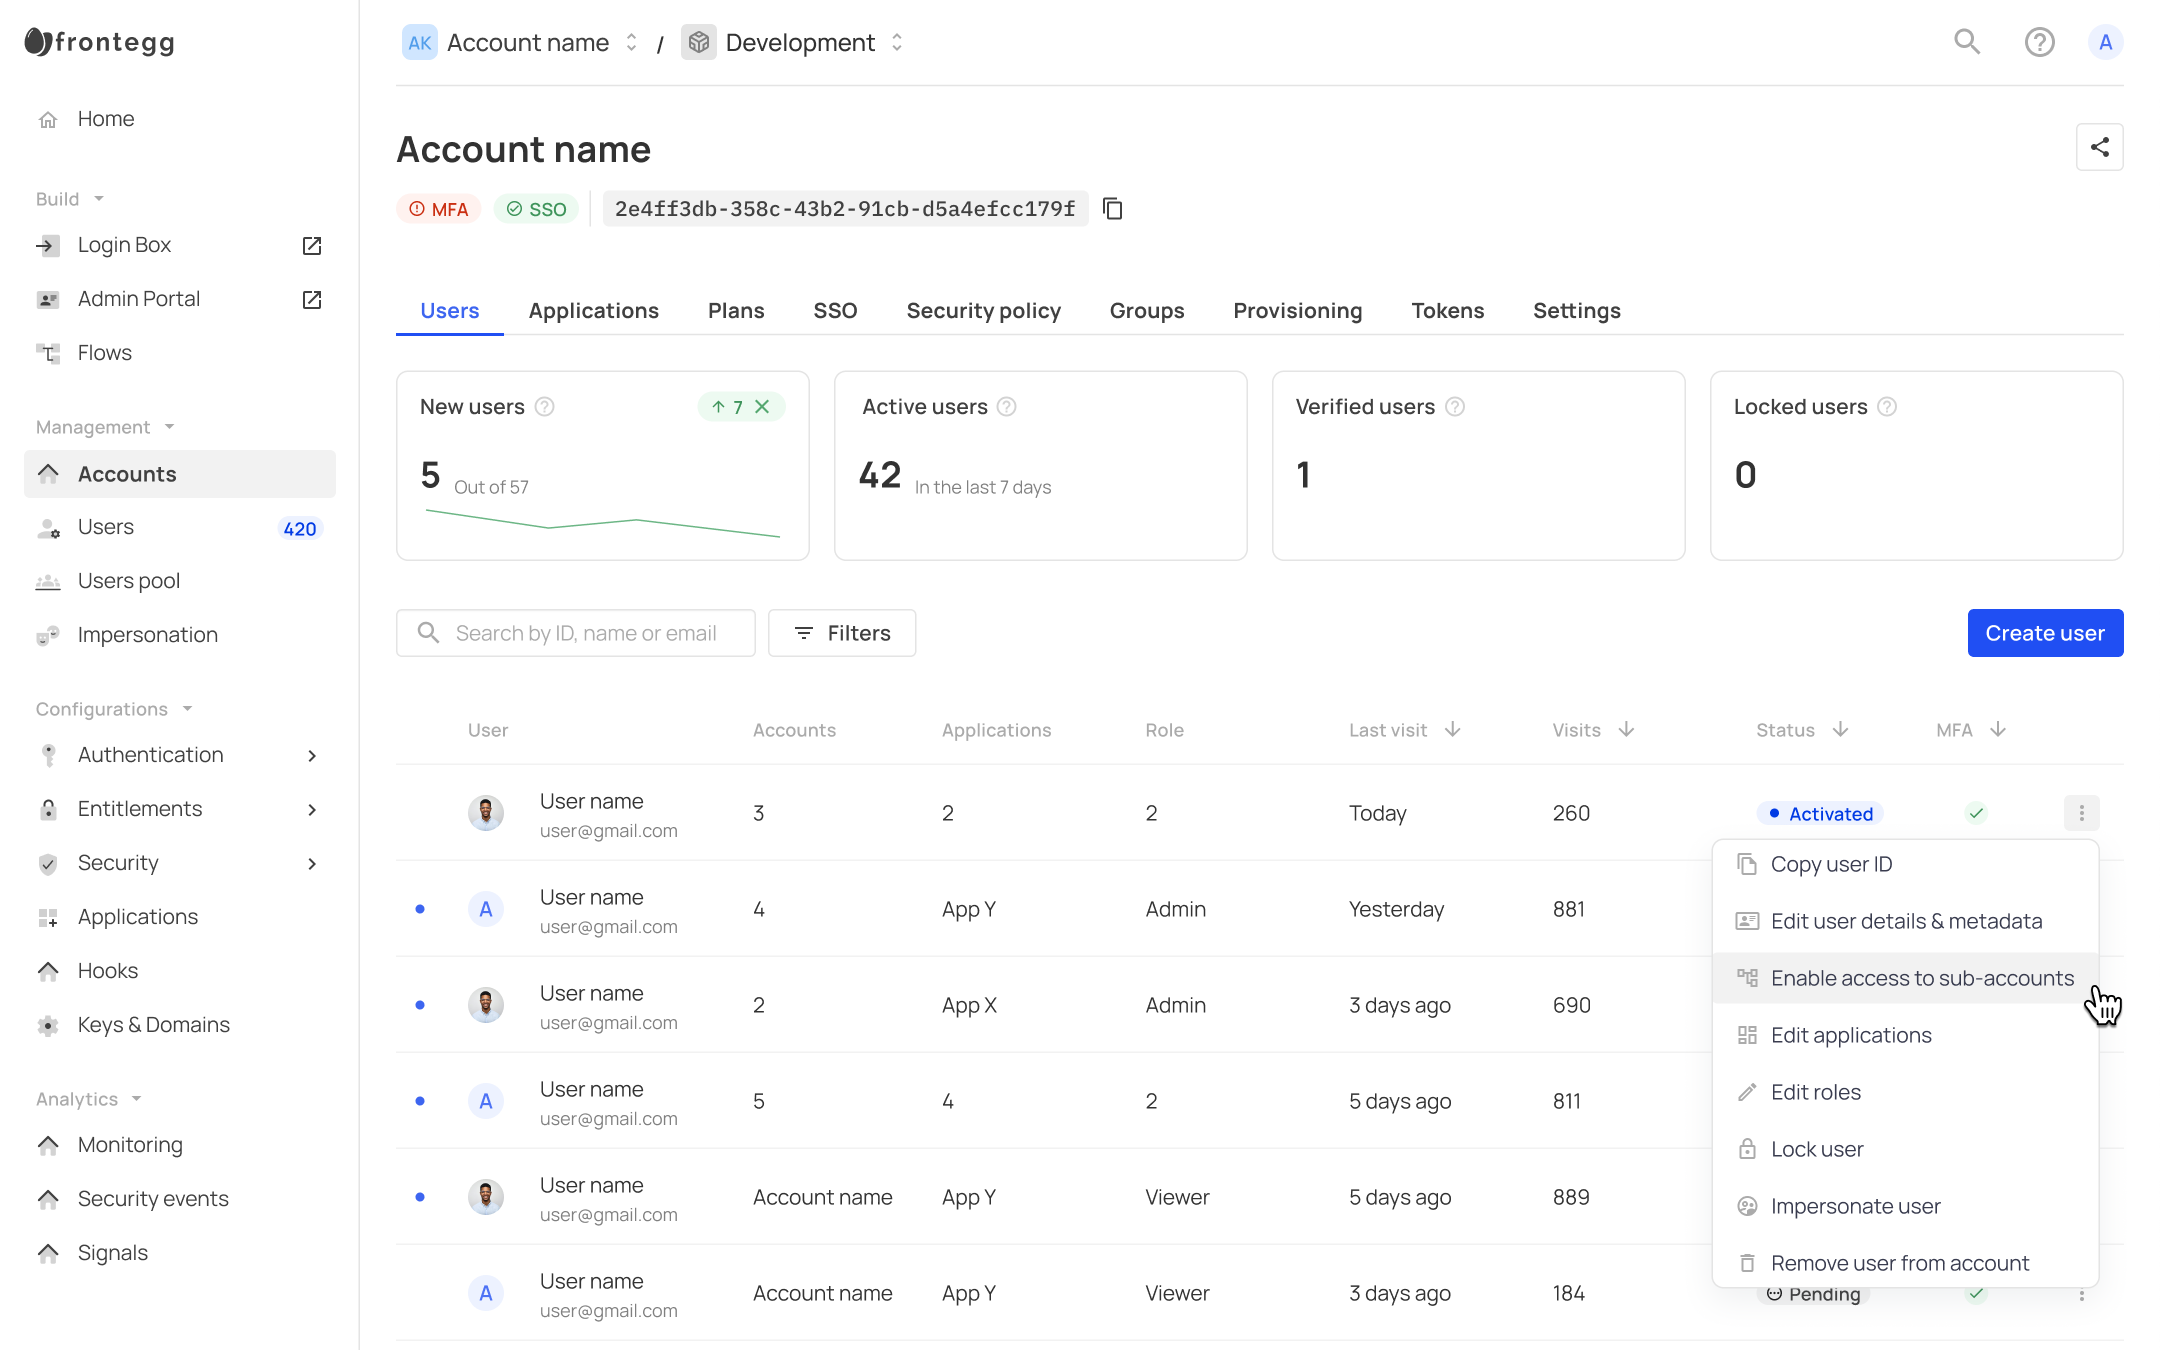This screenshot has height=1350, width=2160.
Task: Show info tooltip for Active users
Action: click(1007, 407)
